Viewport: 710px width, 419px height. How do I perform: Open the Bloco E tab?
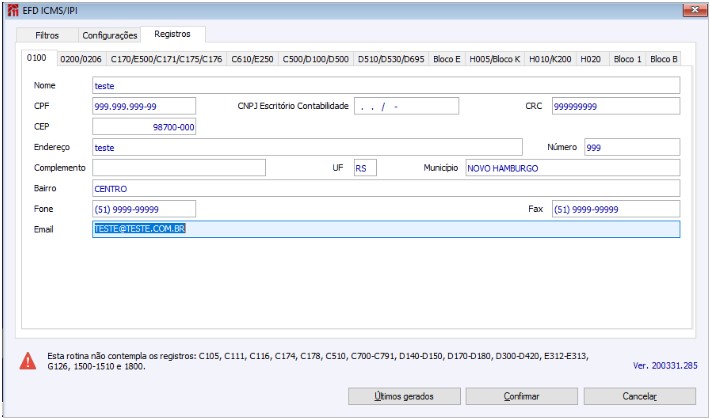coord(446,59)
